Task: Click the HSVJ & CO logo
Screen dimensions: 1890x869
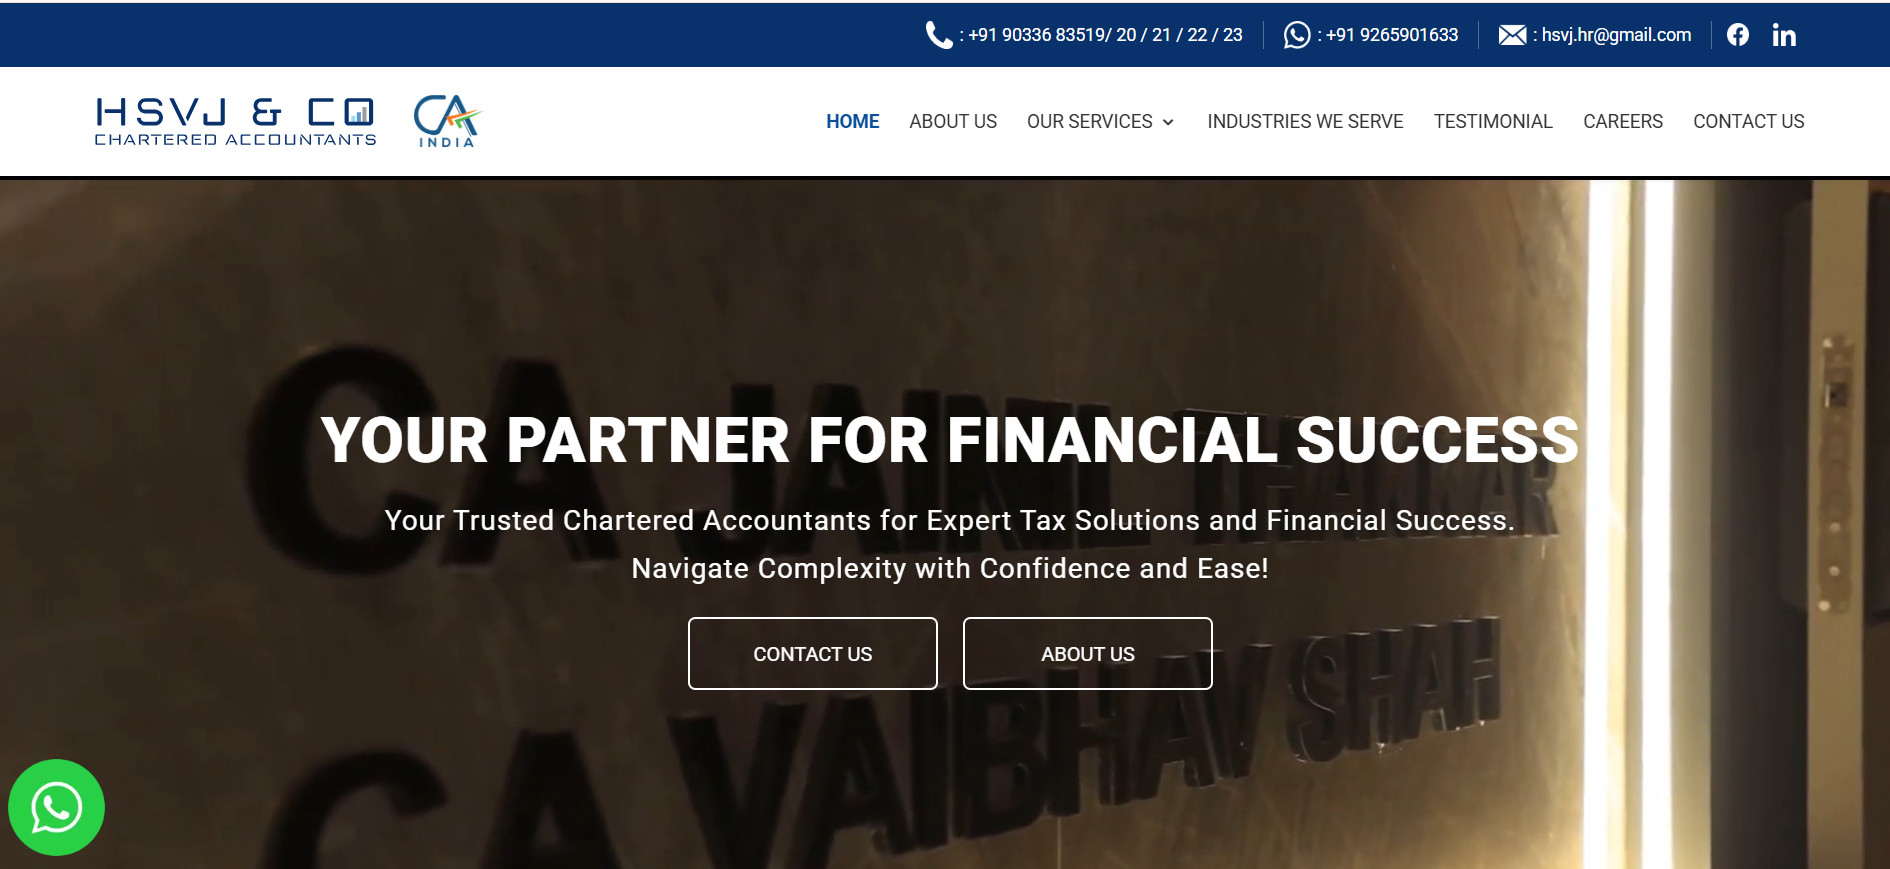Action: (x=235, y=121)
